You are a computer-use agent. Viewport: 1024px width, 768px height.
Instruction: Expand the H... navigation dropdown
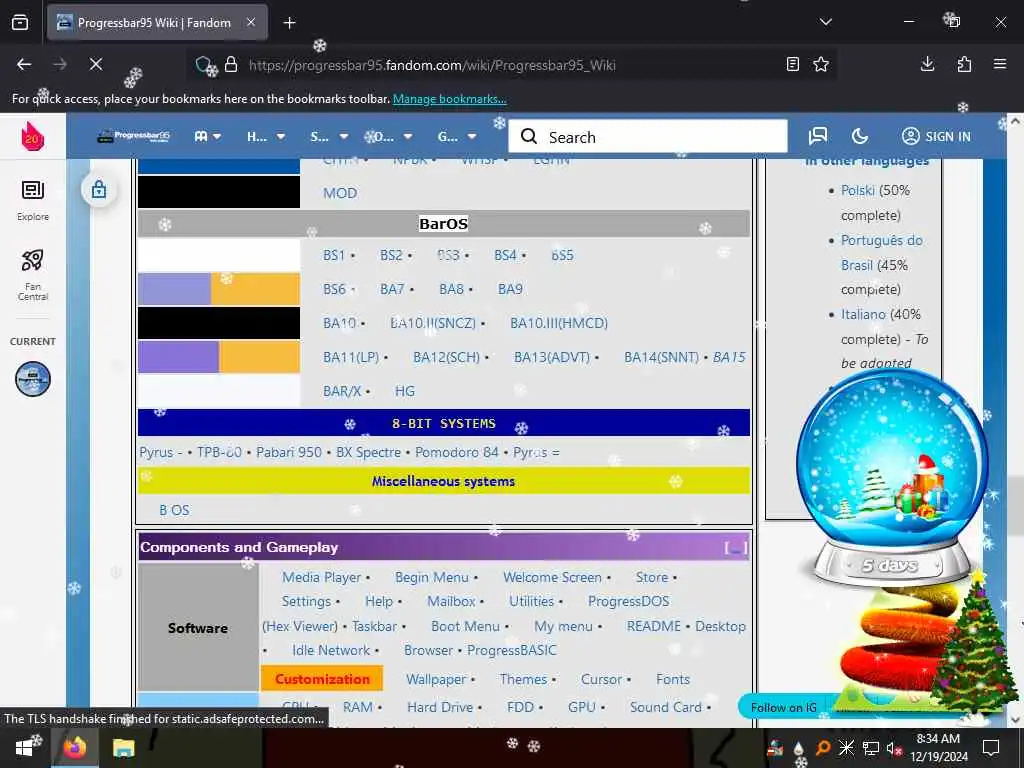click(x=265, y=136)
